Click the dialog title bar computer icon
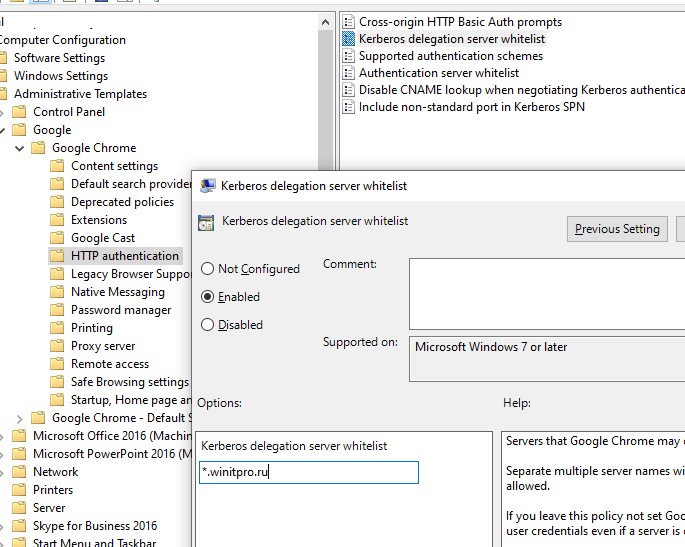This screenshot has height=547, width=685. click(x=208, y=186)
